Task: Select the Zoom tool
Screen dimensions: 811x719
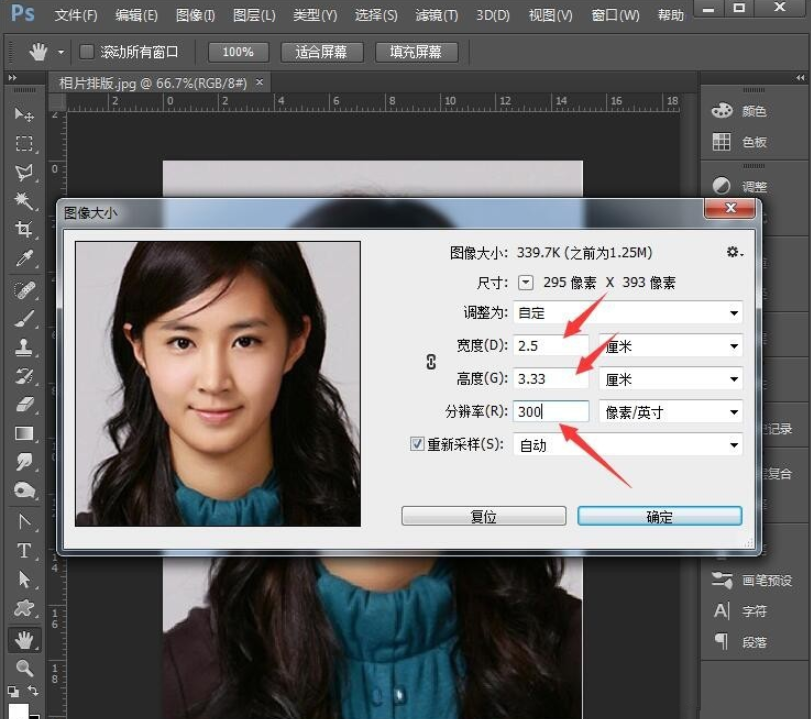Action: (x=24, y=668)
